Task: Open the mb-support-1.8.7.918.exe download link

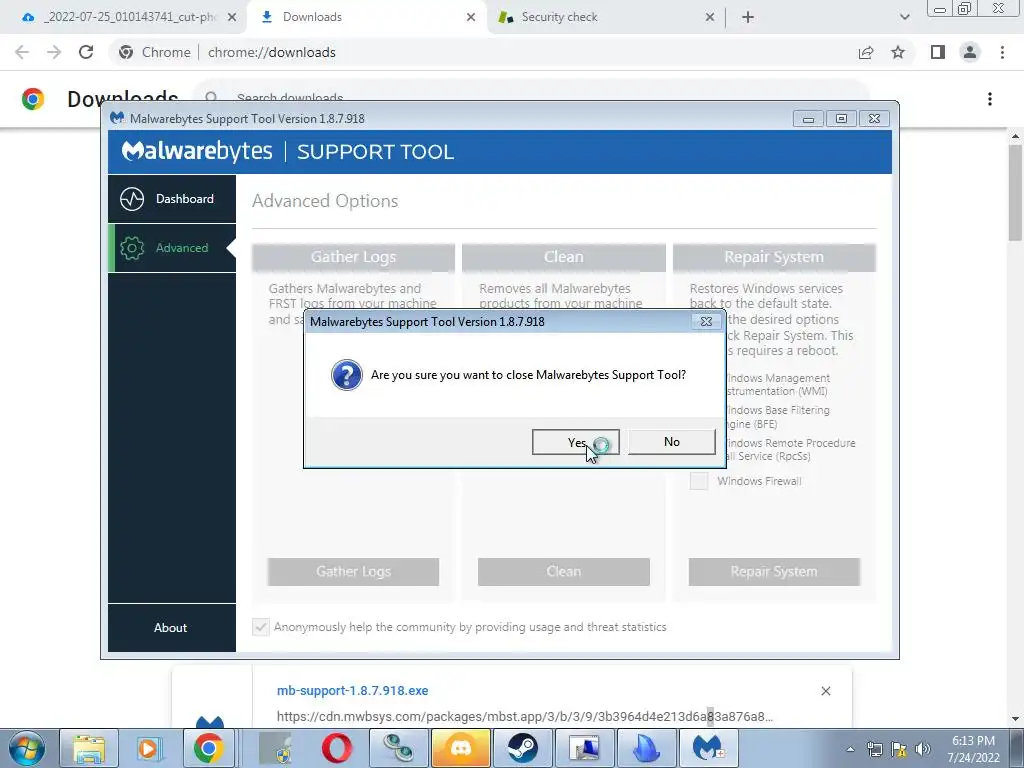Action: click(x=353, y=690)
